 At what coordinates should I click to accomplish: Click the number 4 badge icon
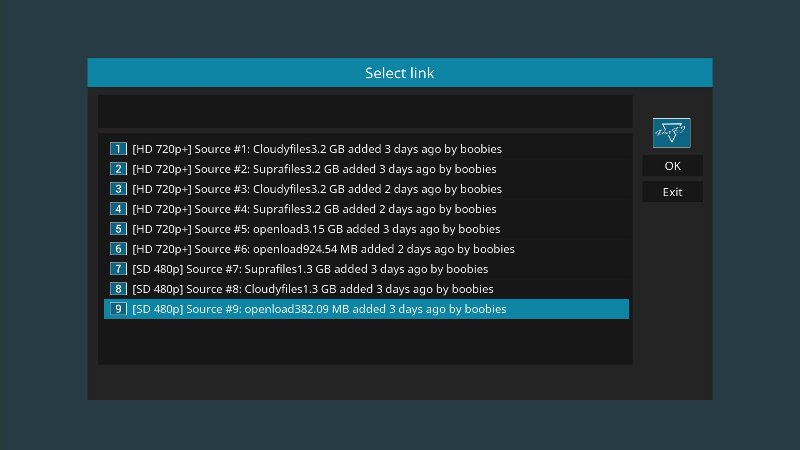pyautogui.click(x=118, y=209)
